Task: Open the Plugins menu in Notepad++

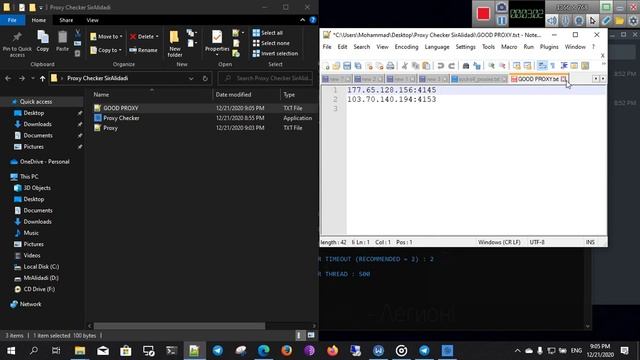Action: coord(549,47)
